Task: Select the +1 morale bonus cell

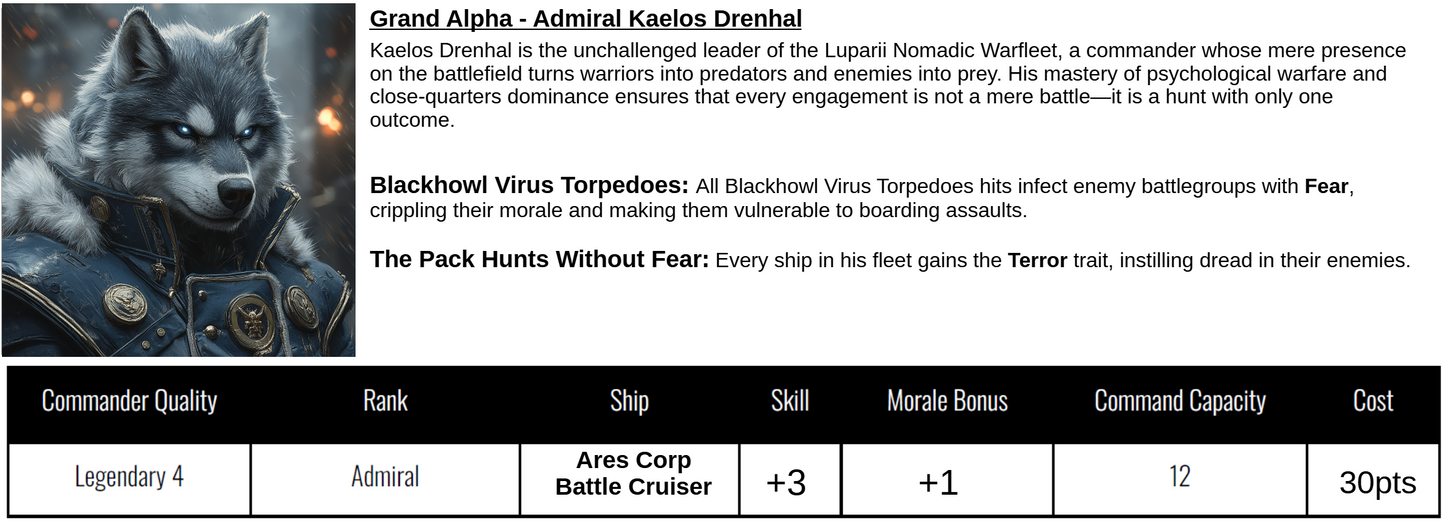Action: (938, 483)
